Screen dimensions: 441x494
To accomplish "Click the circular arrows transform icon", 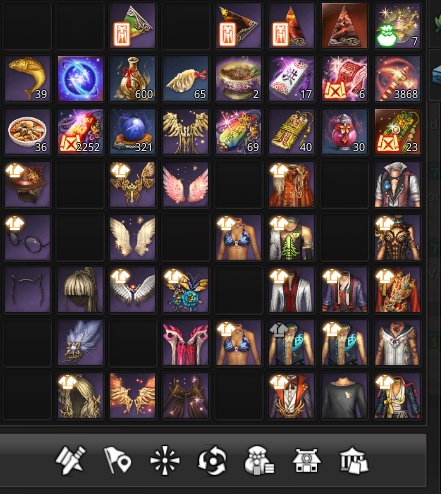I will coord(212,460).
